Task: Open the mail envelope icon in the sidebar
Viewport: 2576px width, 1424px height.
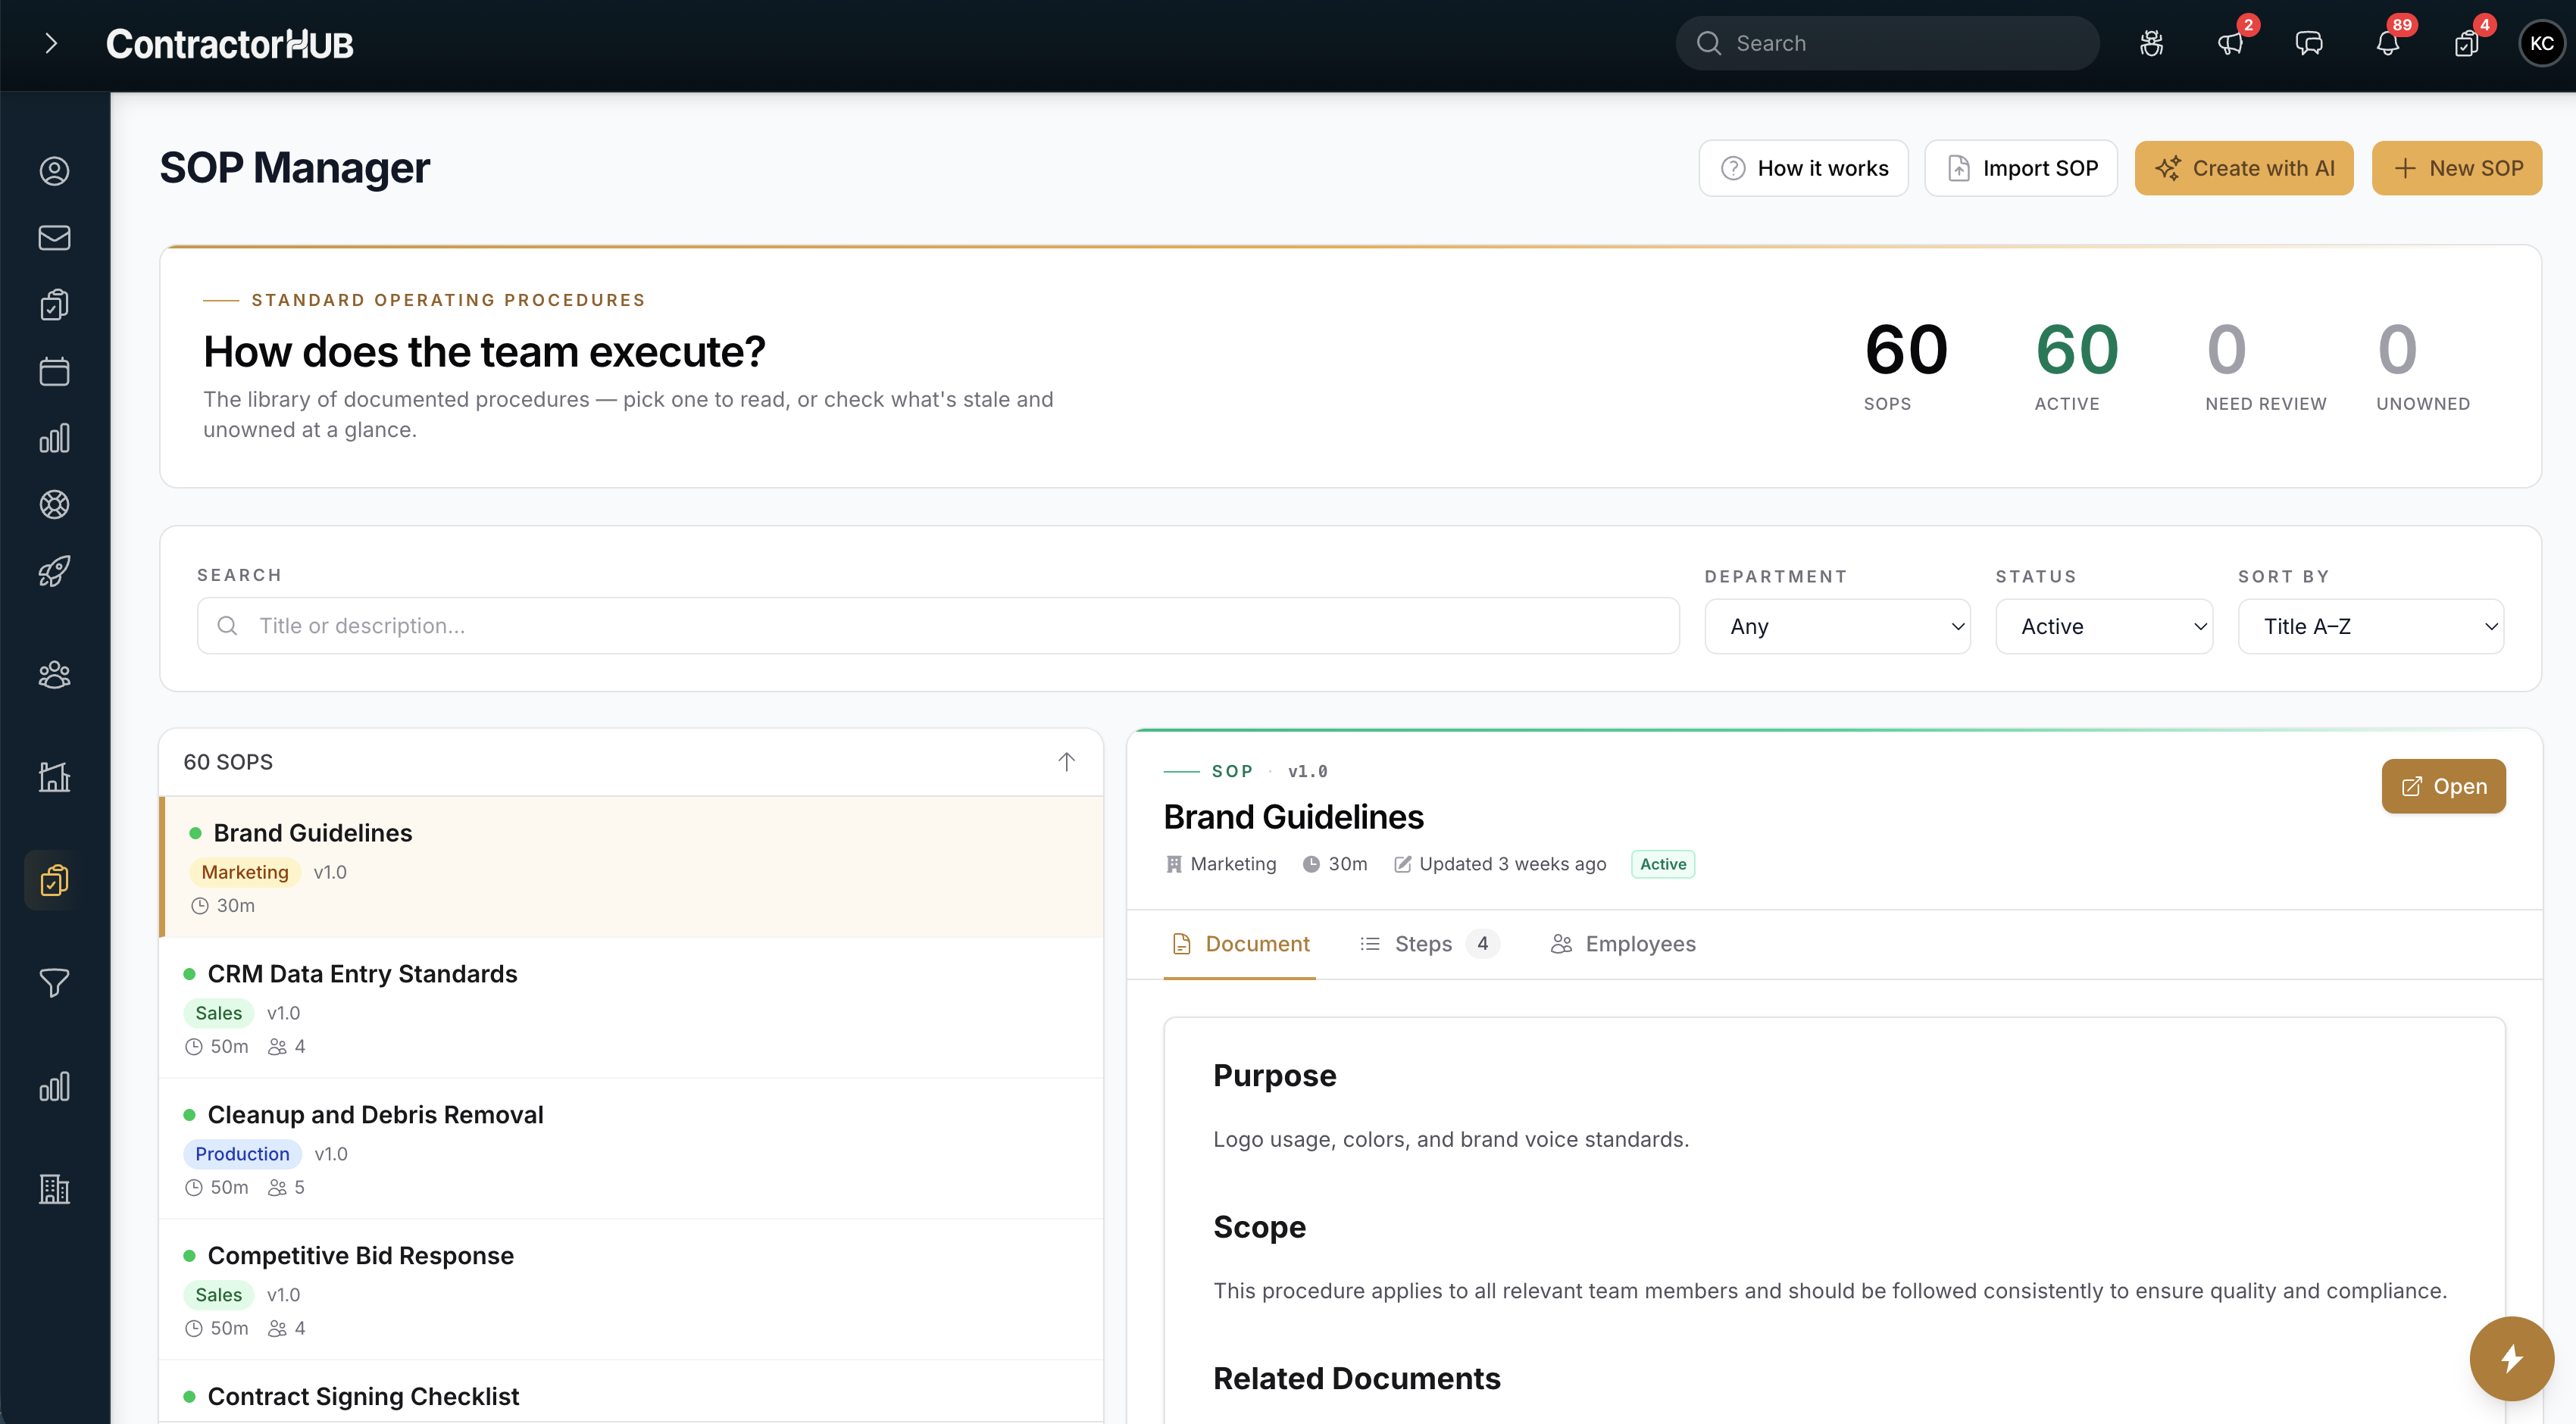Action: 54,238
